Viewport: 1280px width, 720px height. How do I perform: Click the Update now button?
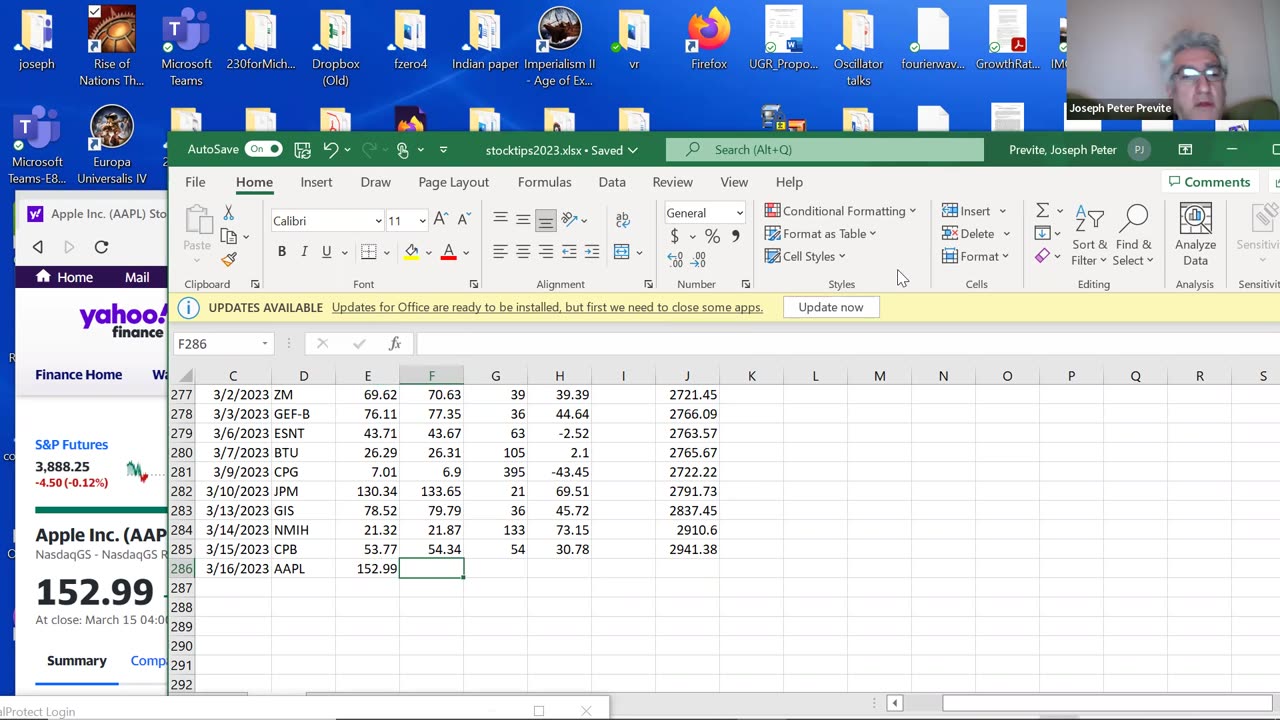[x=831, y=307]
